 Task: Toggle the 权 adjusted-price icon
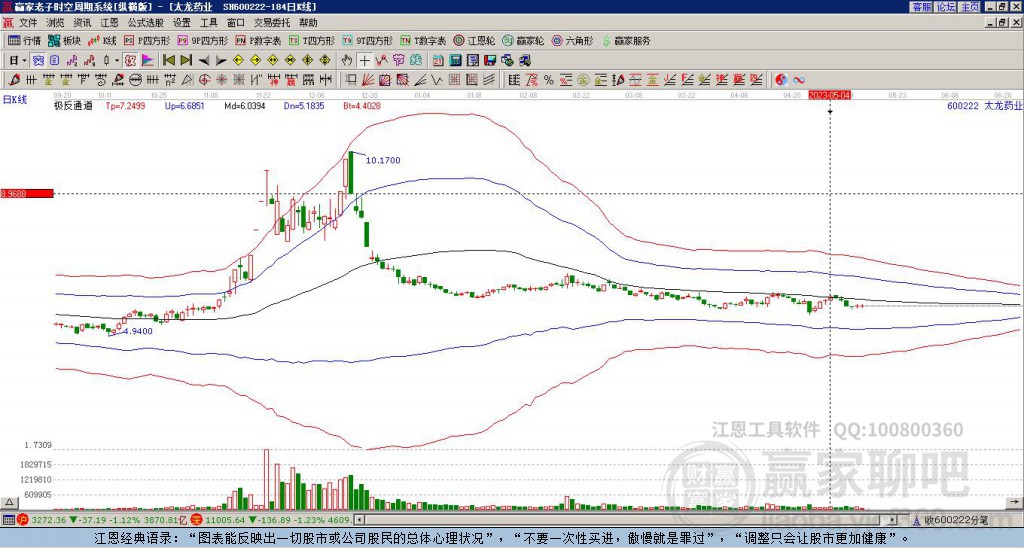coord(130,61)
